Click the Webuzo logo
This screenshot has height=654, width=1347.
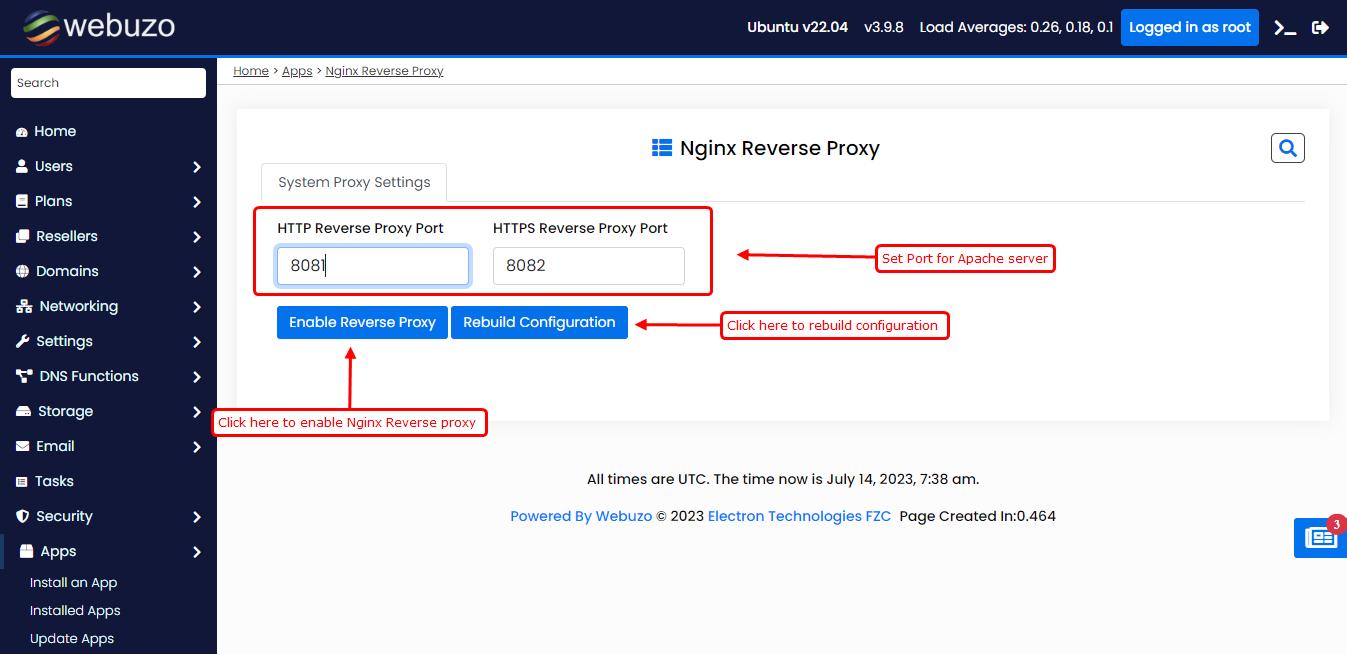[x=99, y=27]
